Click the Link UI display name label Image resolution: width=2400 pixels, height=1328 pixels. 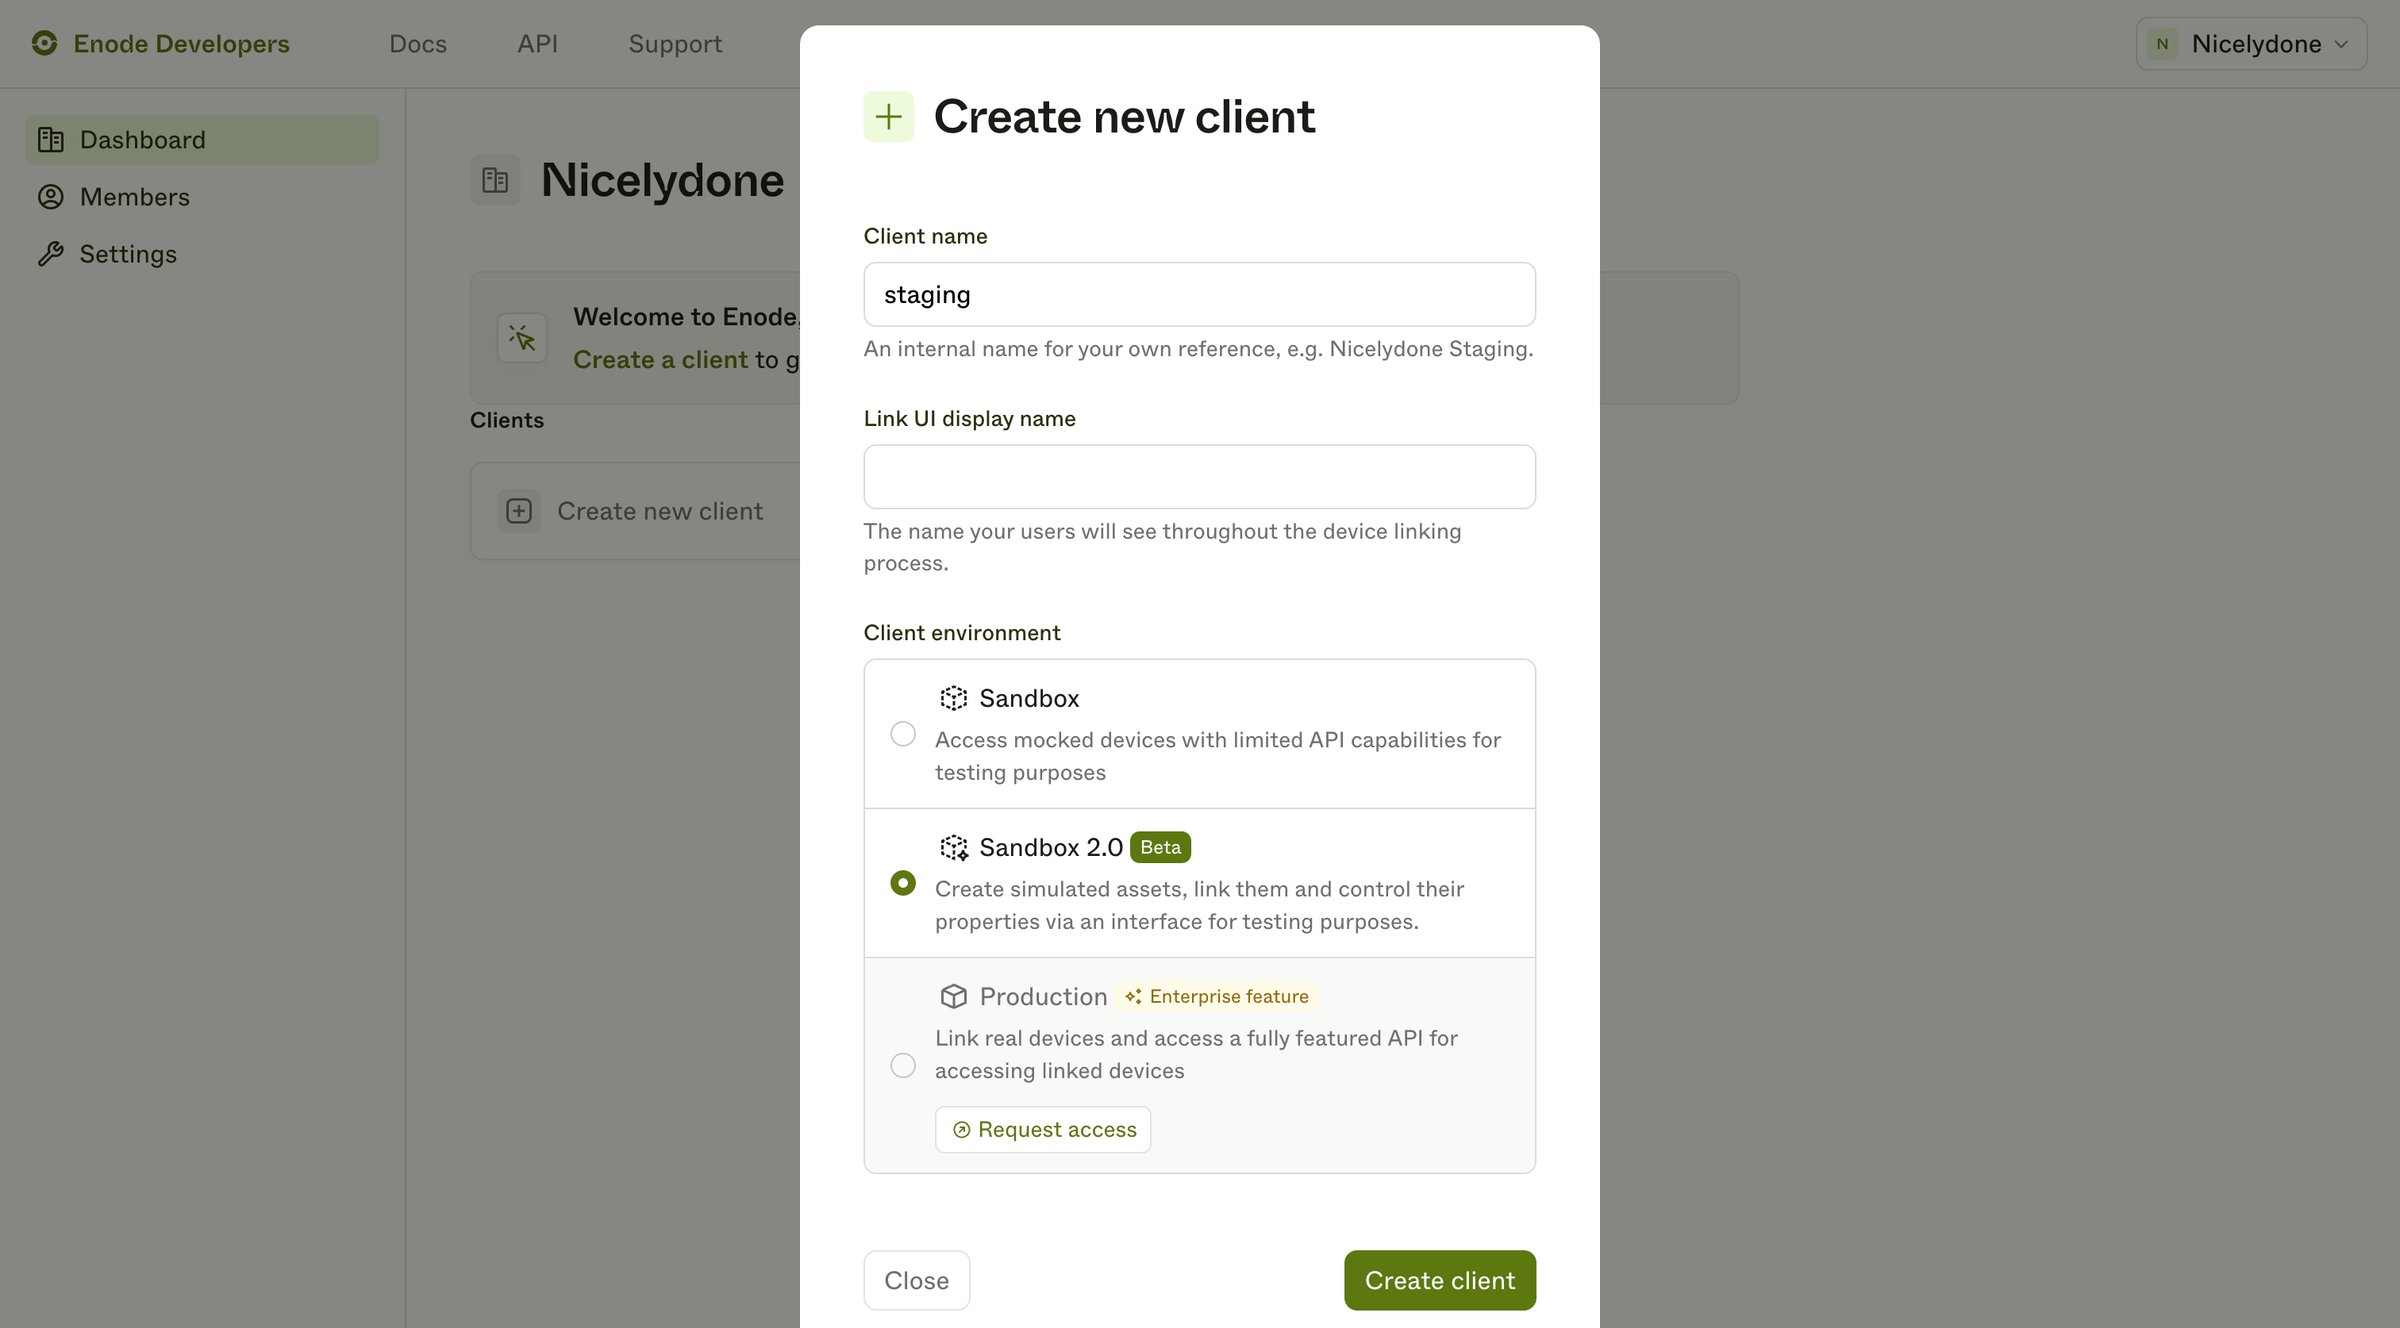tap(970, 419)
